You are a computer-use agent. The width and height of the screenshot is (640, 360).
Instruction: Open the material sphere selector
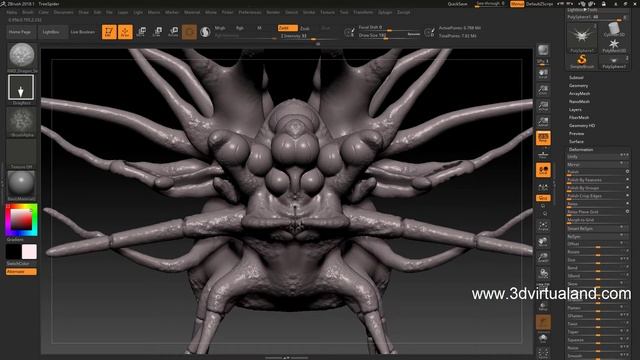pyautogui.click(x=21, y=184)
